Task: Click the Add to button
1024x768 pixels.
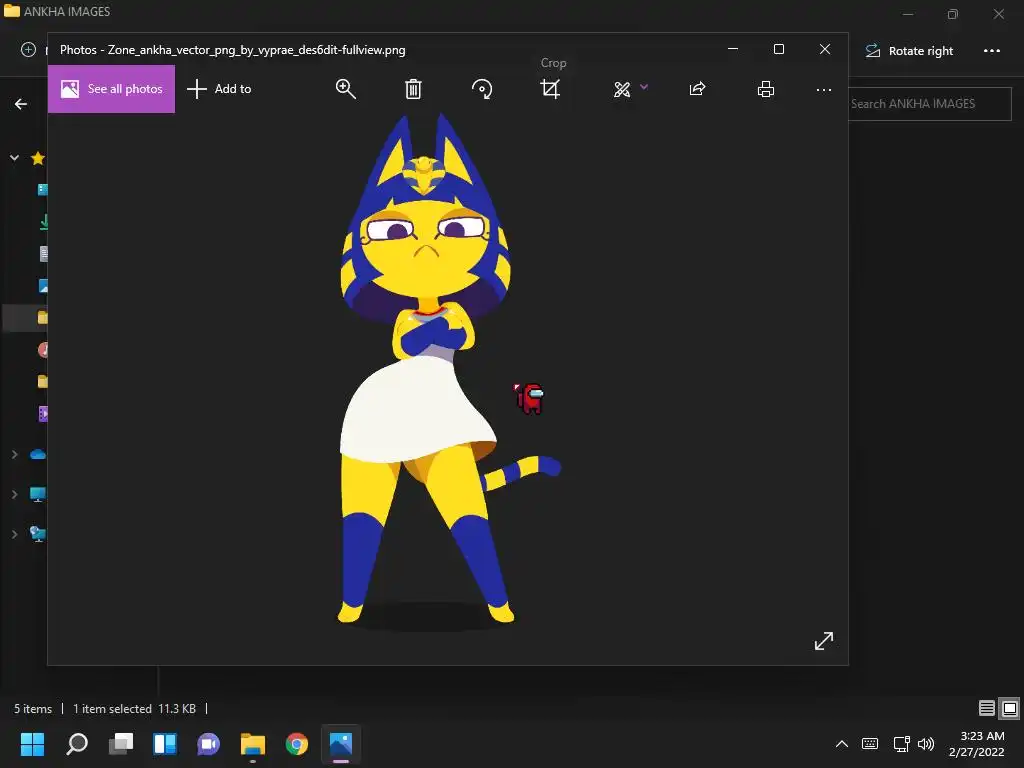Action: coord(219,89)
